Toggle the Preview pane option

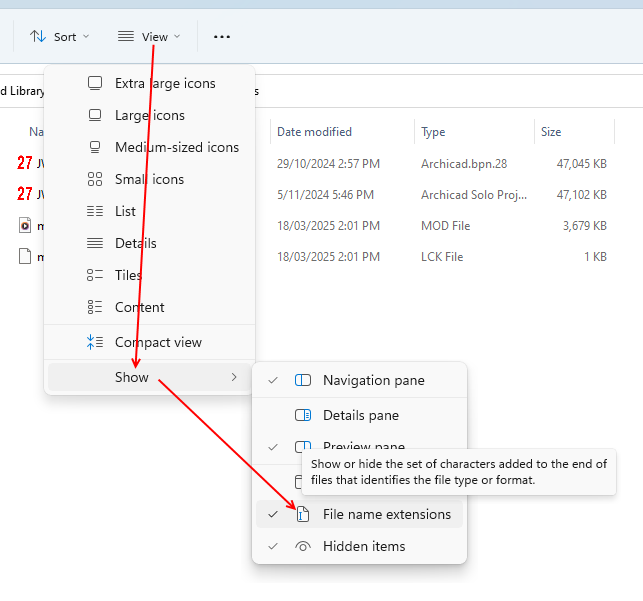pos(359,446)
